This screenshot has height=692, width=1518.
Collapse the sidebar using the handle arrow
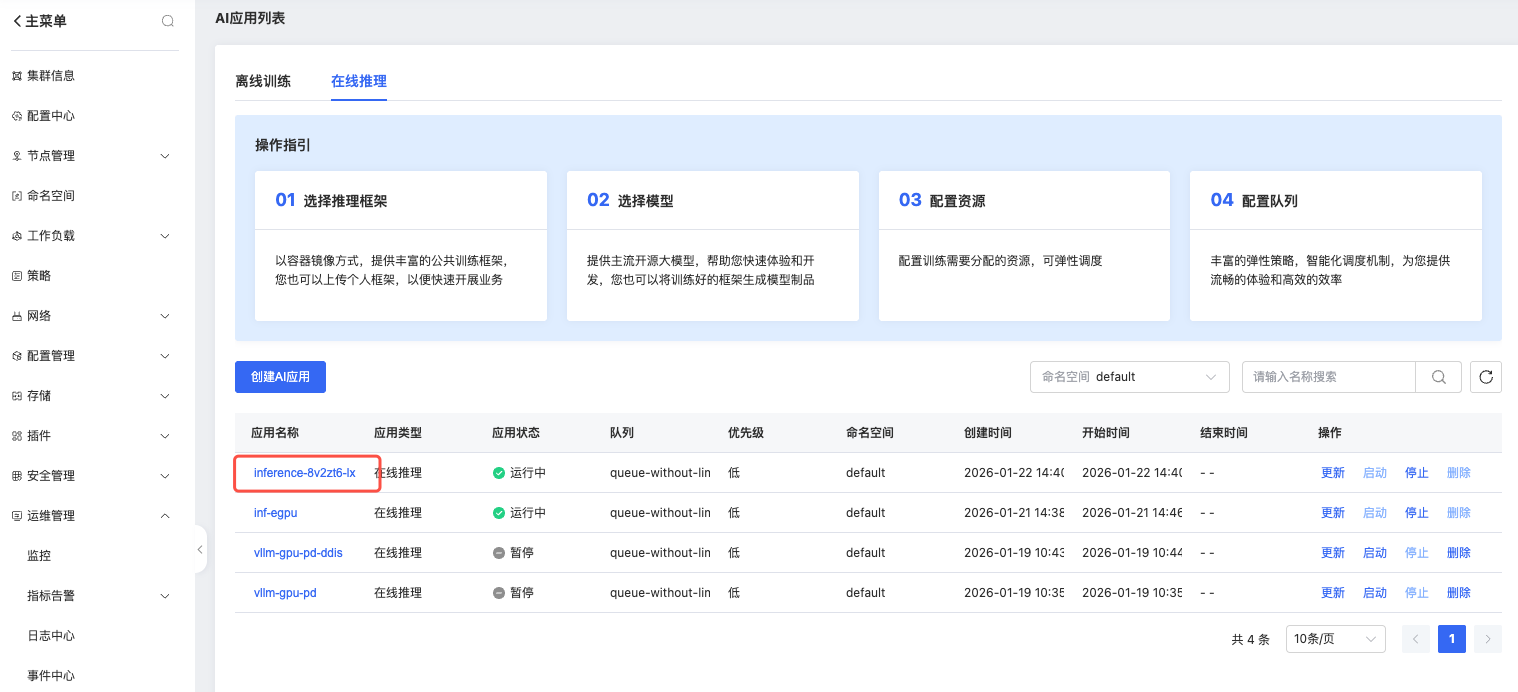(200, 549)
